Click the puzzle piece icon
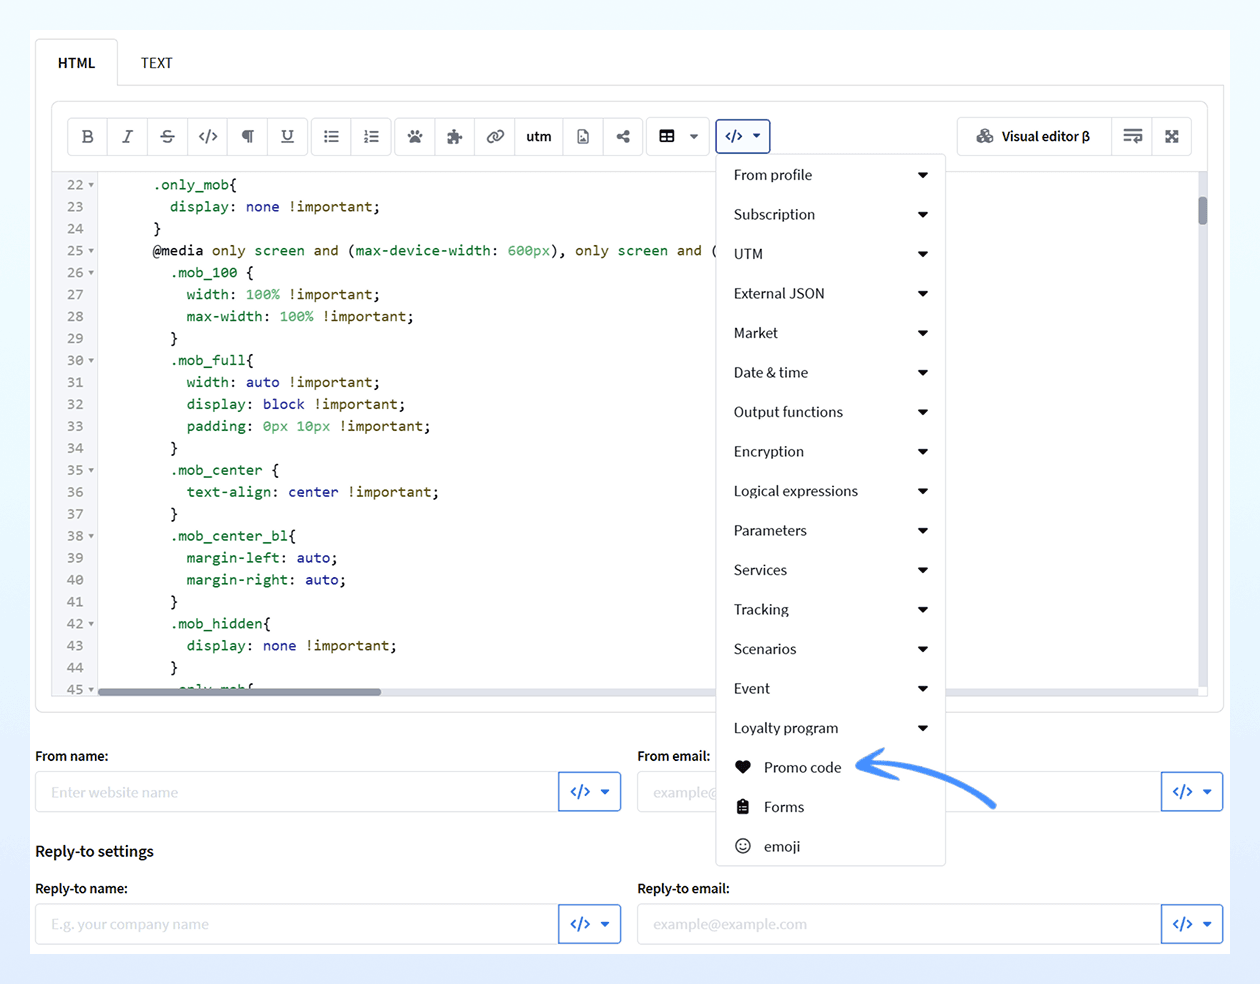The height and width of the screenshot is (984, 1260). (455, 136)
